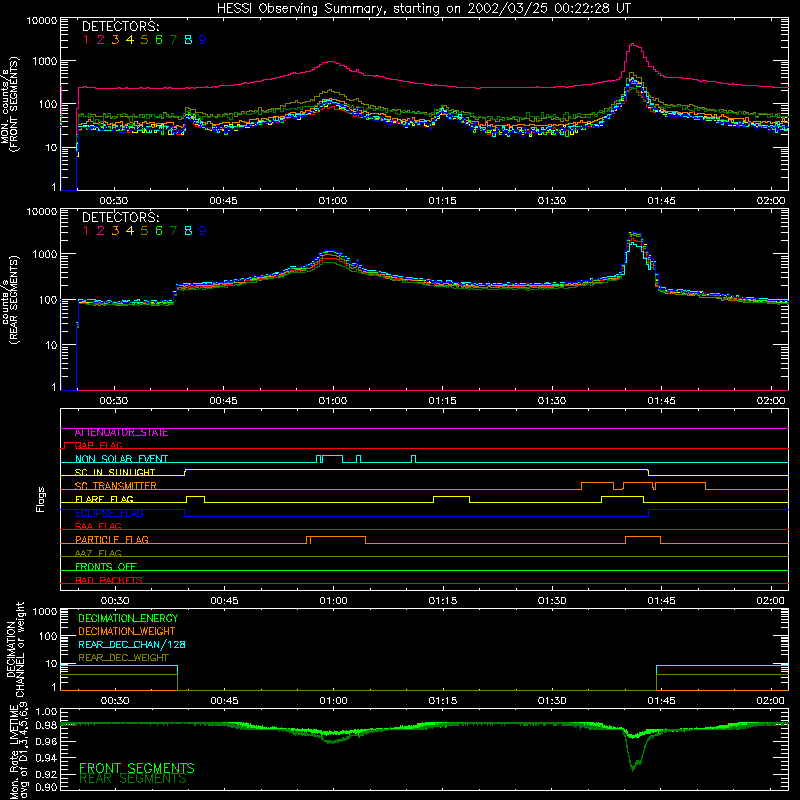Click 10000 tick on front segments y-axis
800x800 pixels.
point(42,20)
